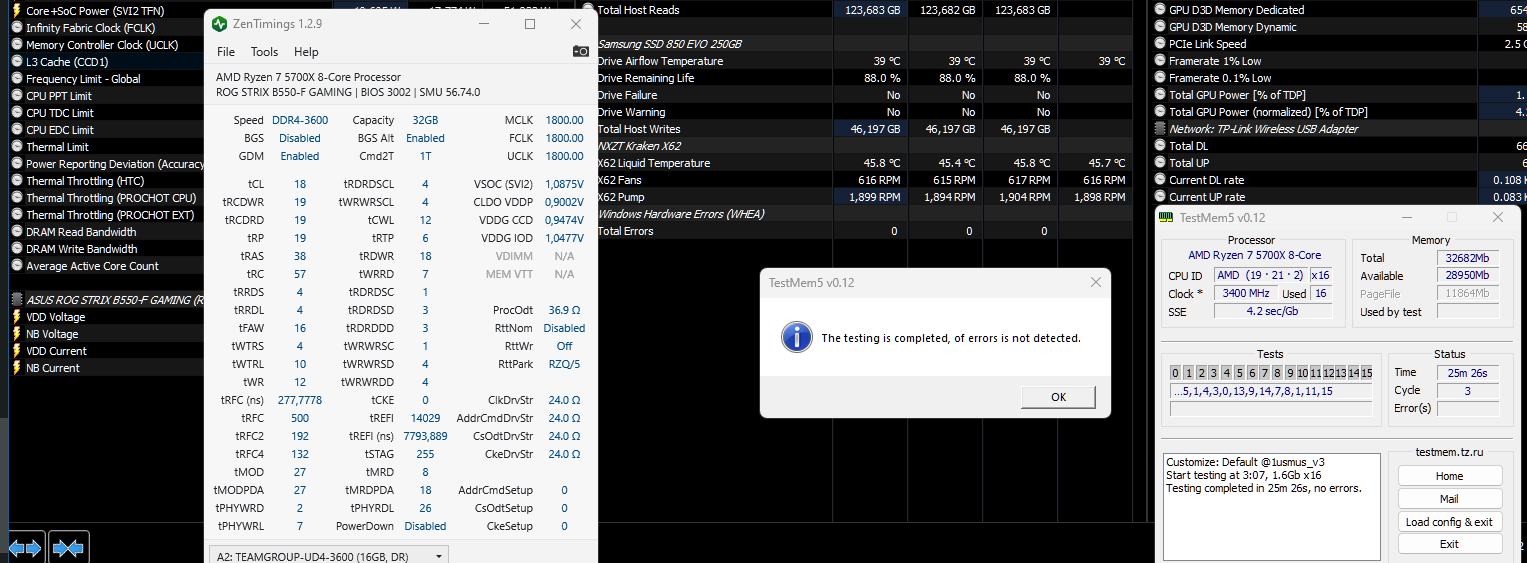
Task: Click the DRAM Read Bandwidth sensor icon
Action: pyautogui.click(x=17, y=232)
